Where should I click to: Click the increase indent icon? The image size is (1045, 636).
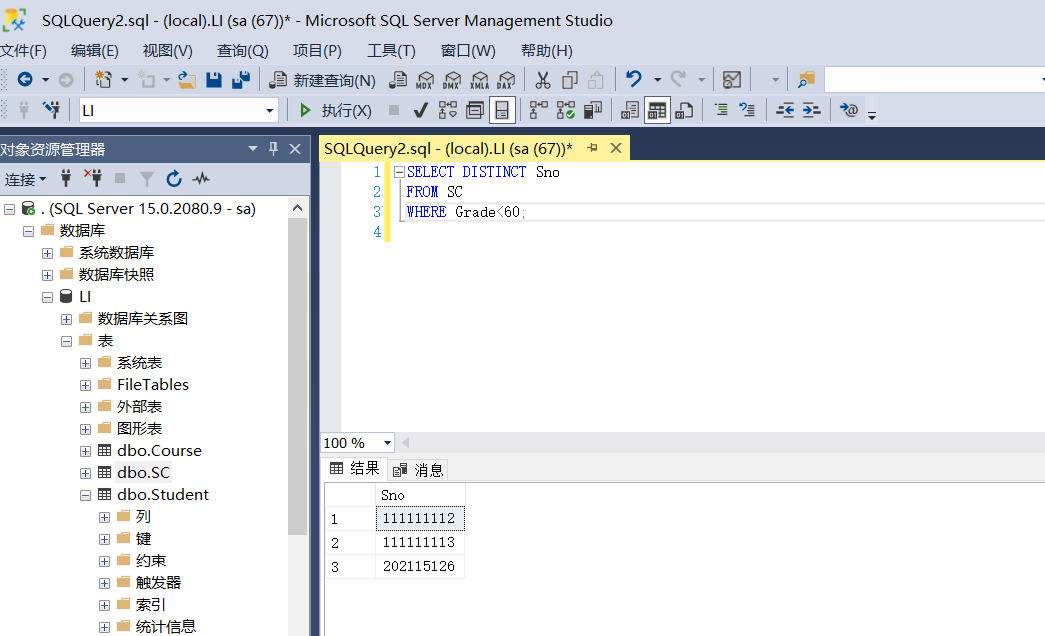click(x=811, y=110)
